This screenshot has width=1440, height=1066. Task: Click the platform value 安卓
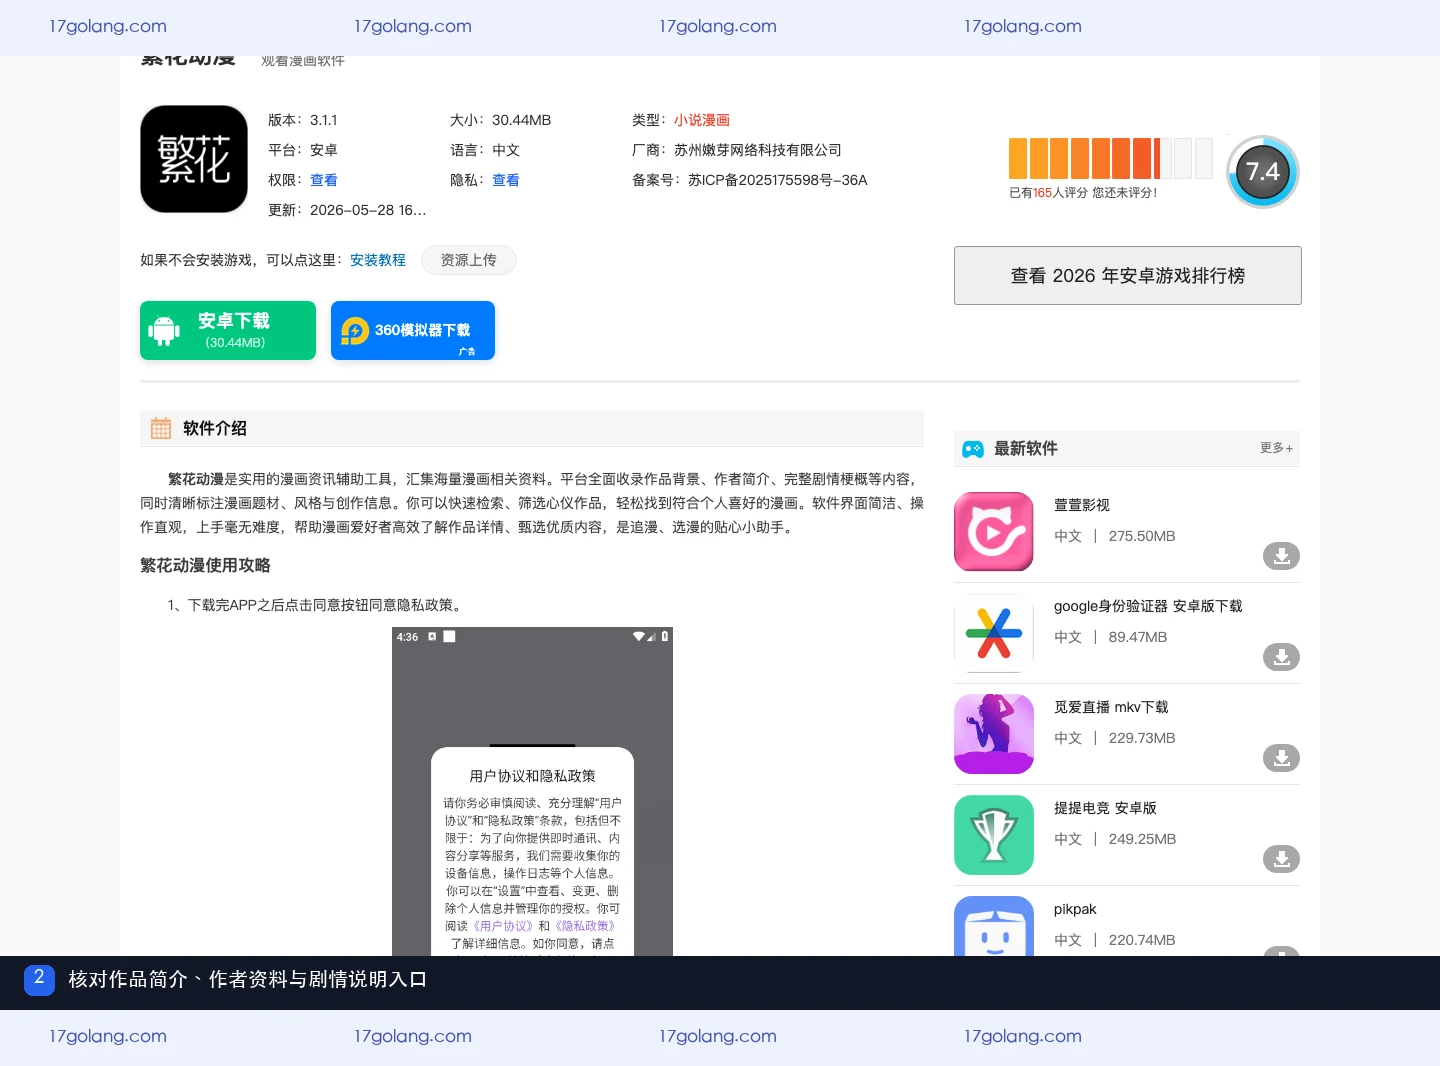point(324,150)
